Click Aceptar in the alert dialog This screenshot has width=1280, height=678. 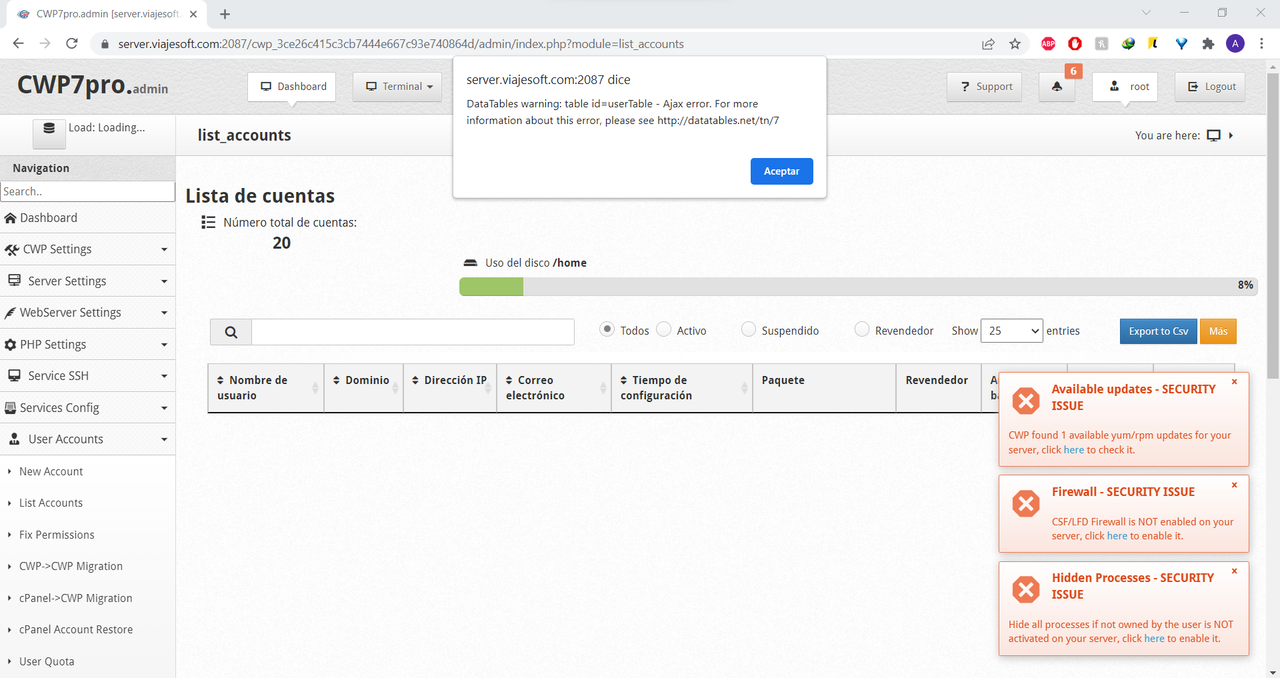click(x=781, y=171)
